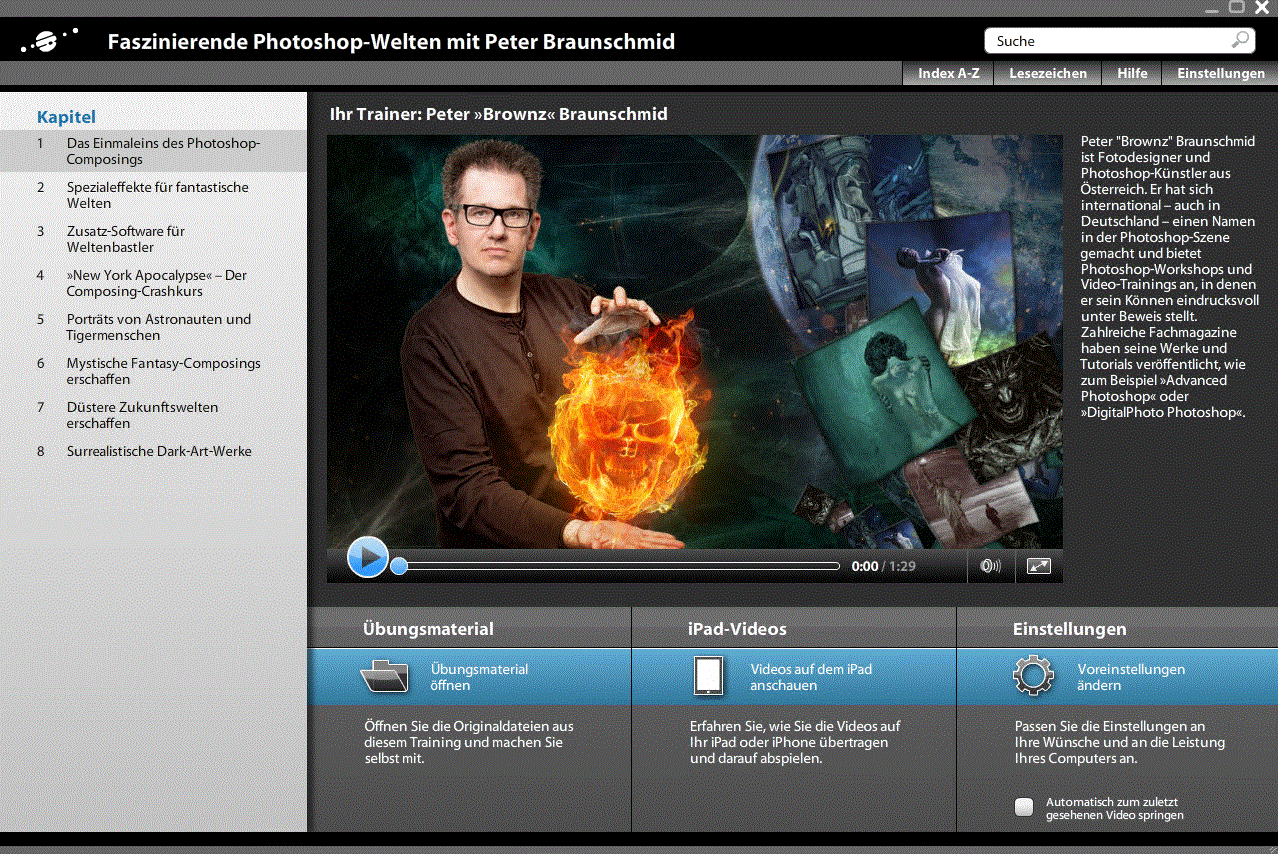1278x854 pixels.
Task: Click the description under Übungsmaterial öffnen
Action: [469, 742]
